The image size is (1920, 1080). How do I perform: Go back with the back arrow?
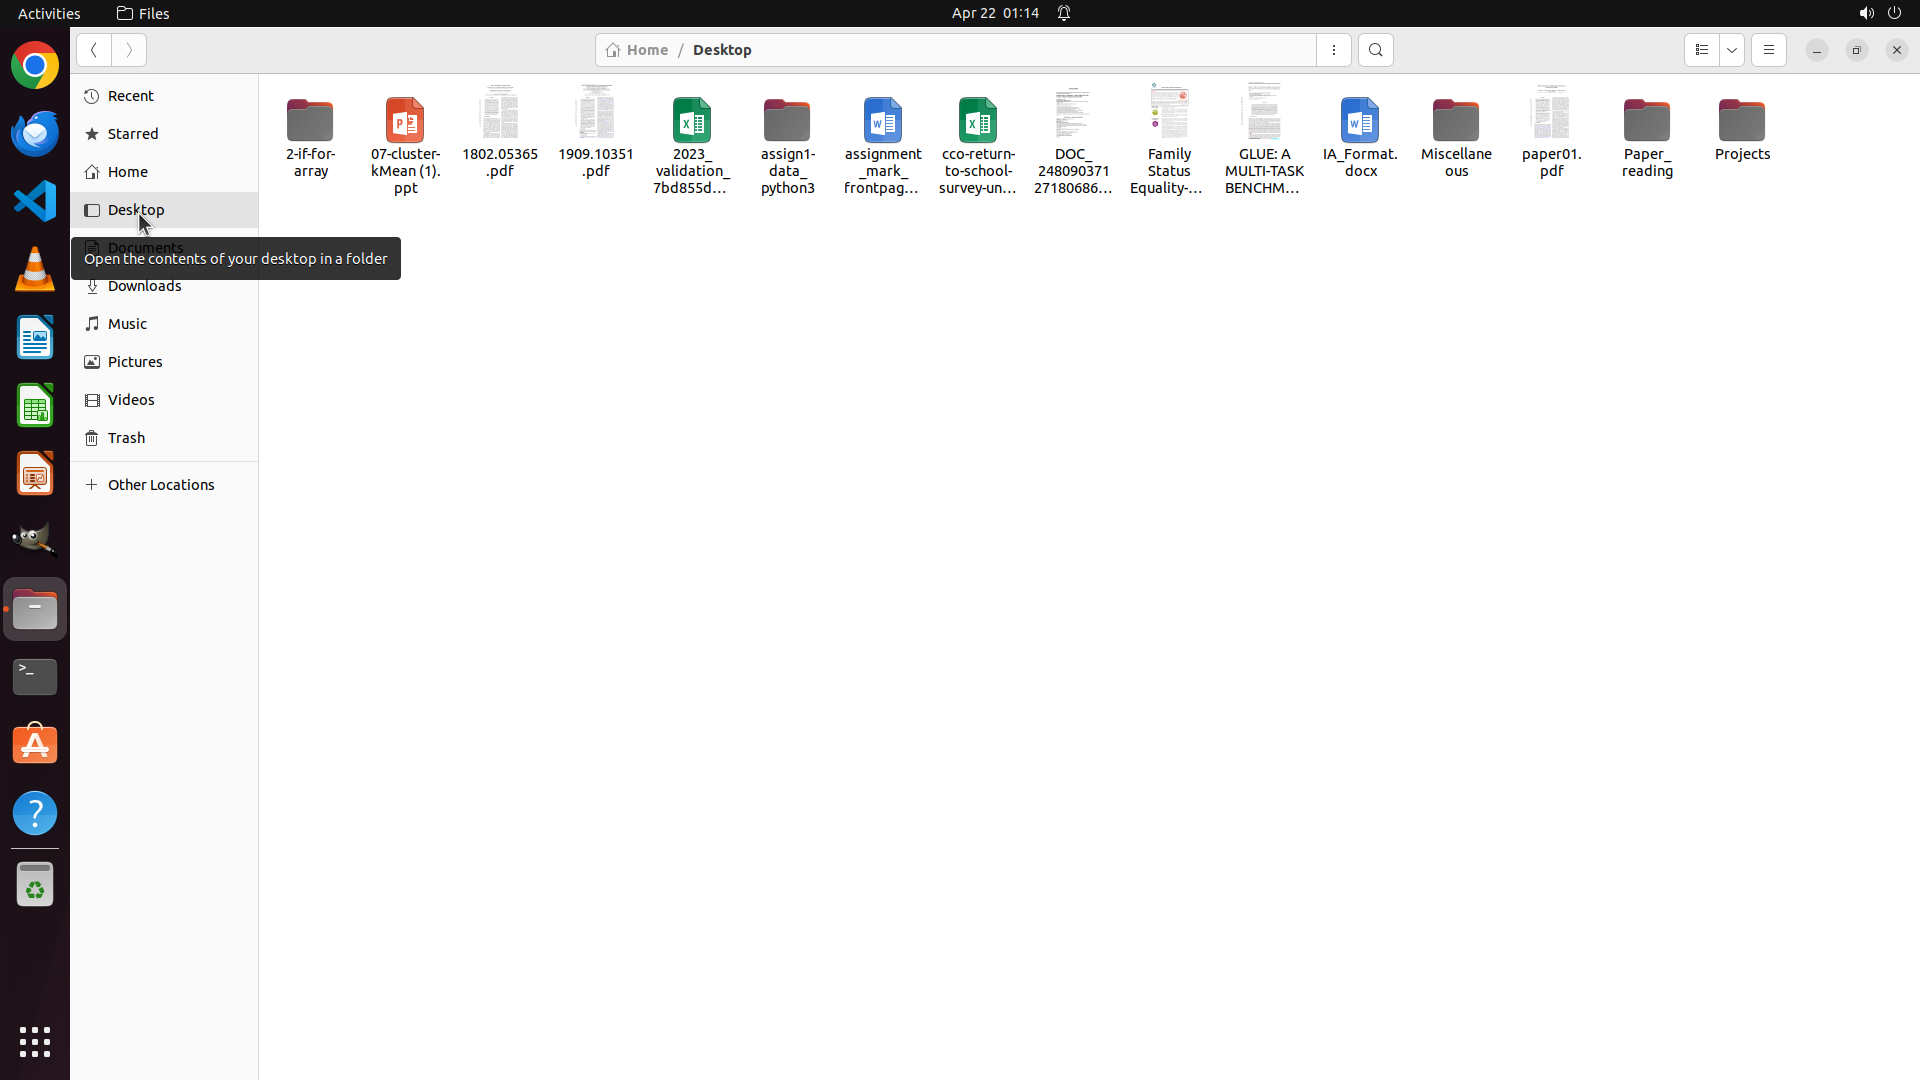94,50
